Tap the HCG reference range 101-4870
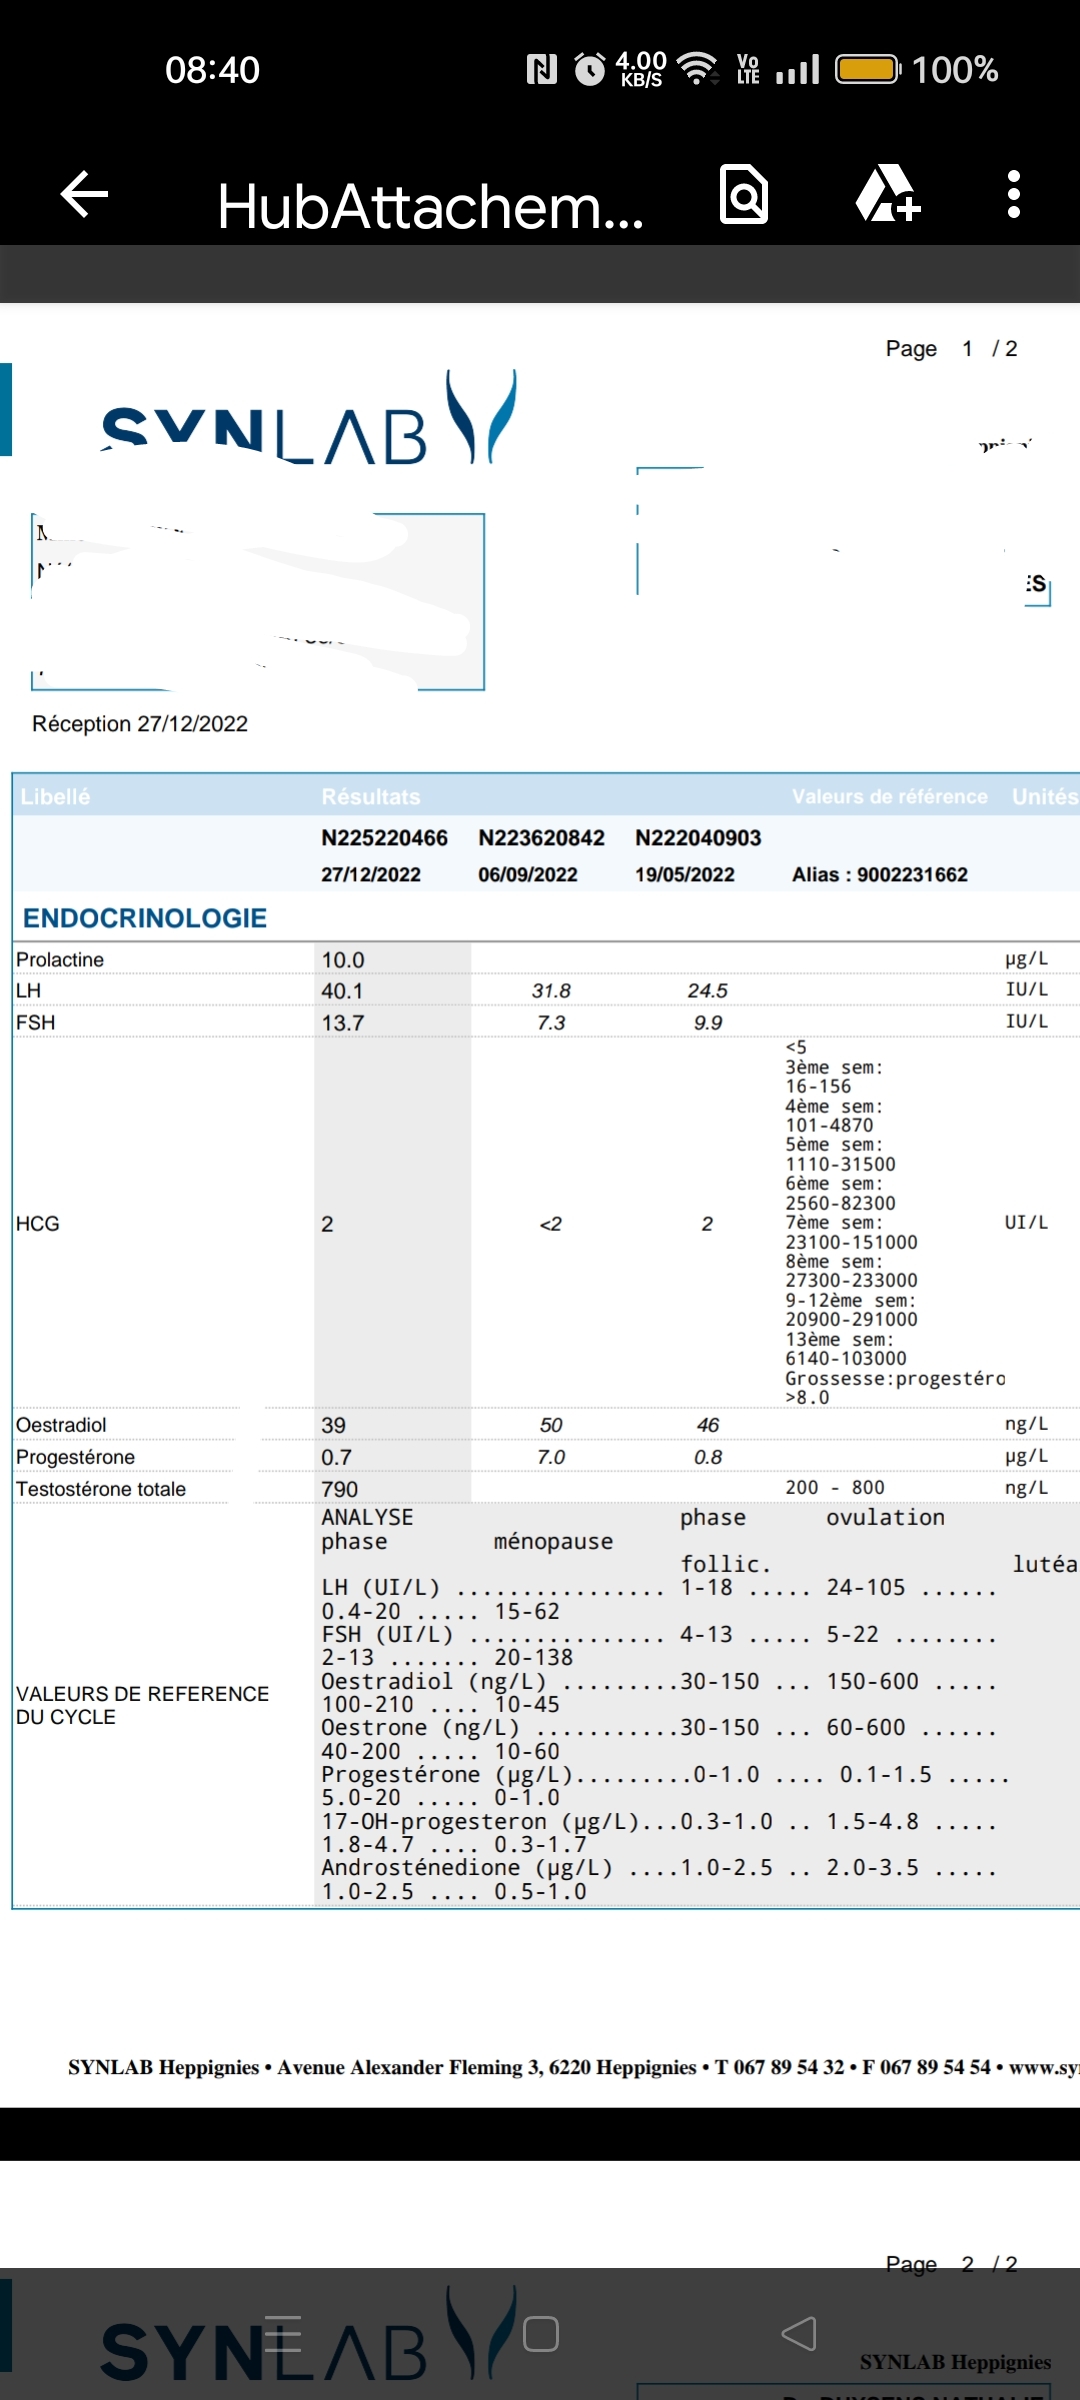Image resolution: width=1080 pixels, height=2400 pixels. [829, 1126]
